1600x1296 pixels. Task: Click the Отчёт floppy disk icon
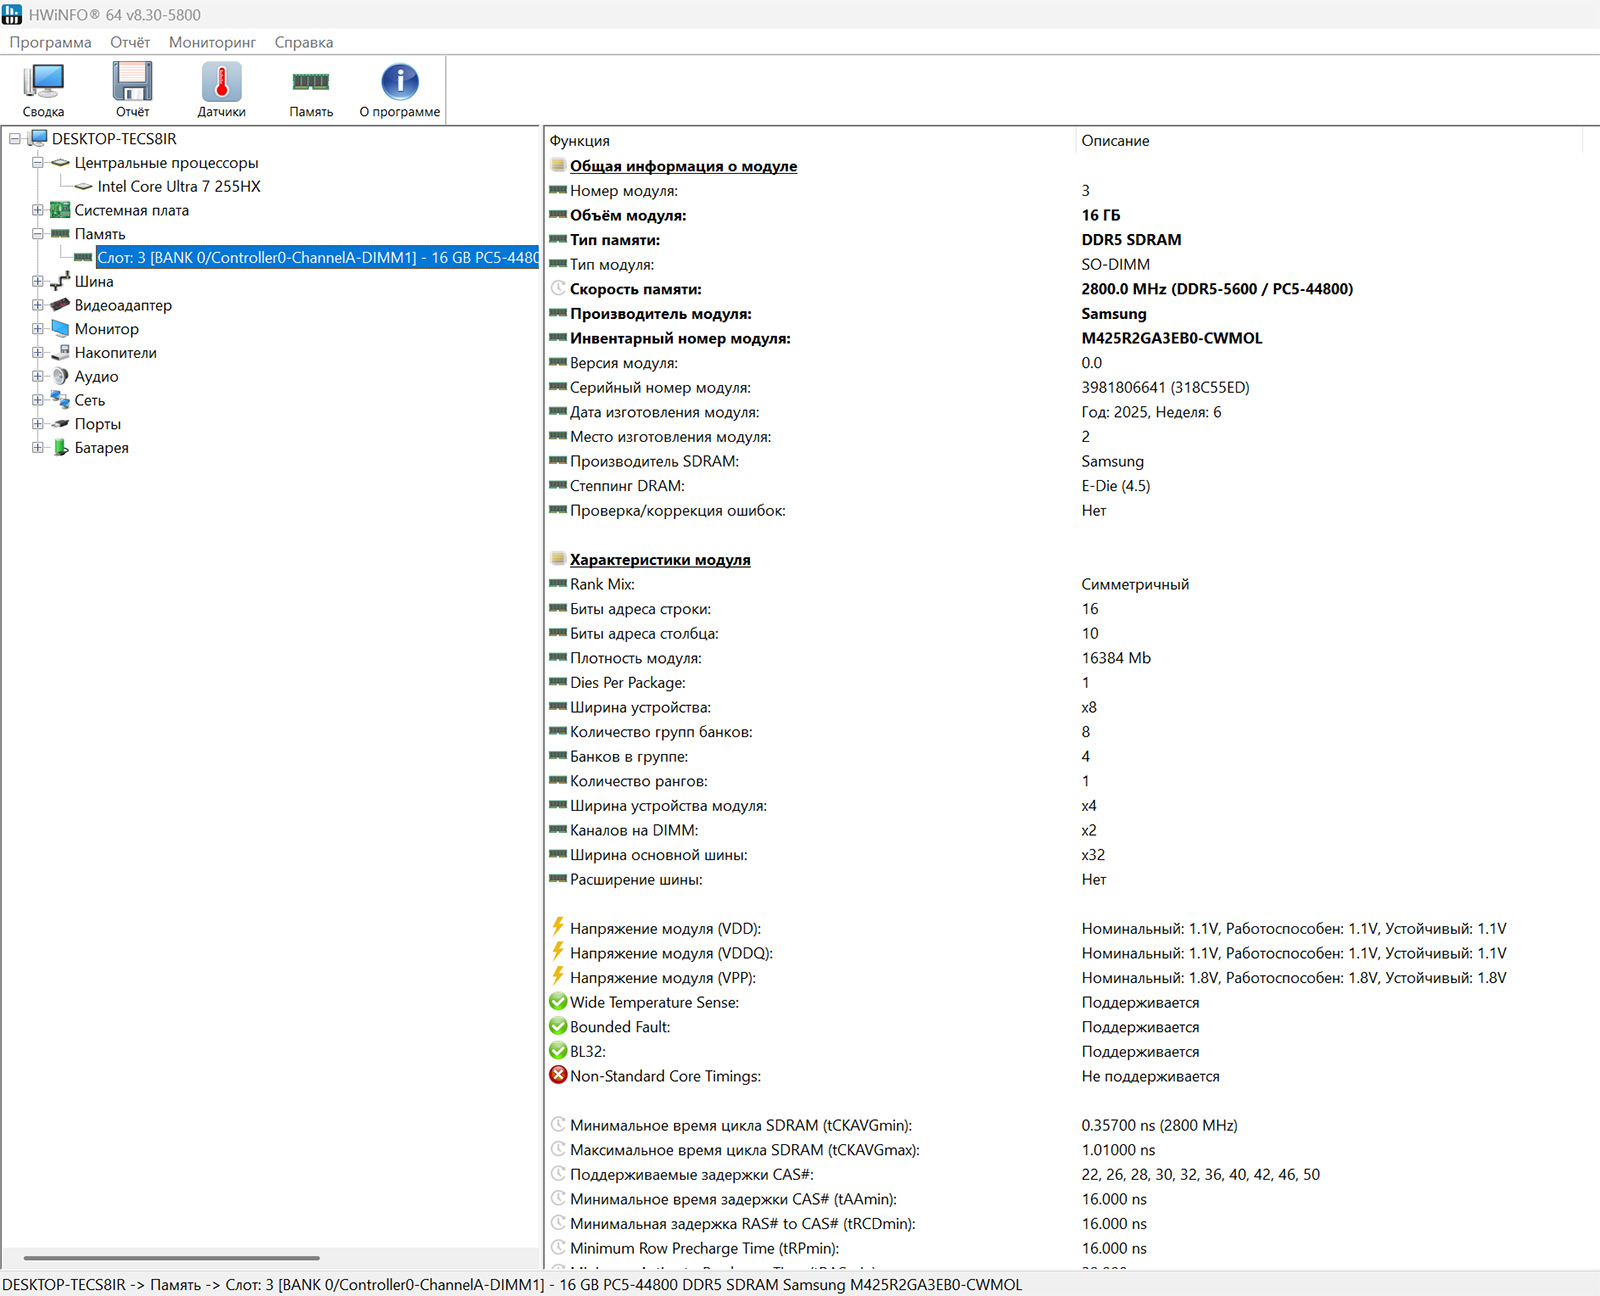tap(132, 82)
